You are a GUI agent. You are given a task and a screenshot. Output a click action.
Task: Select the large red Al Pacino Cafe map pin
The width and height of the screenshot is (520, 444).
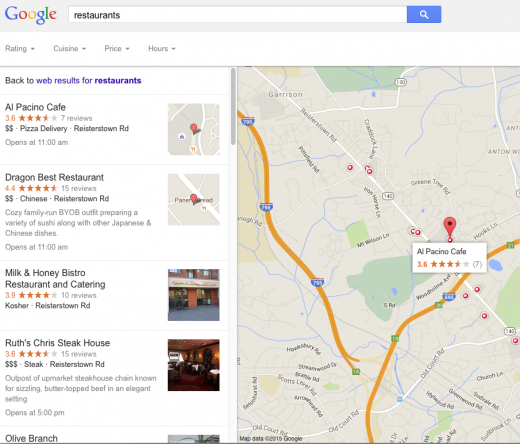(450, 229)
